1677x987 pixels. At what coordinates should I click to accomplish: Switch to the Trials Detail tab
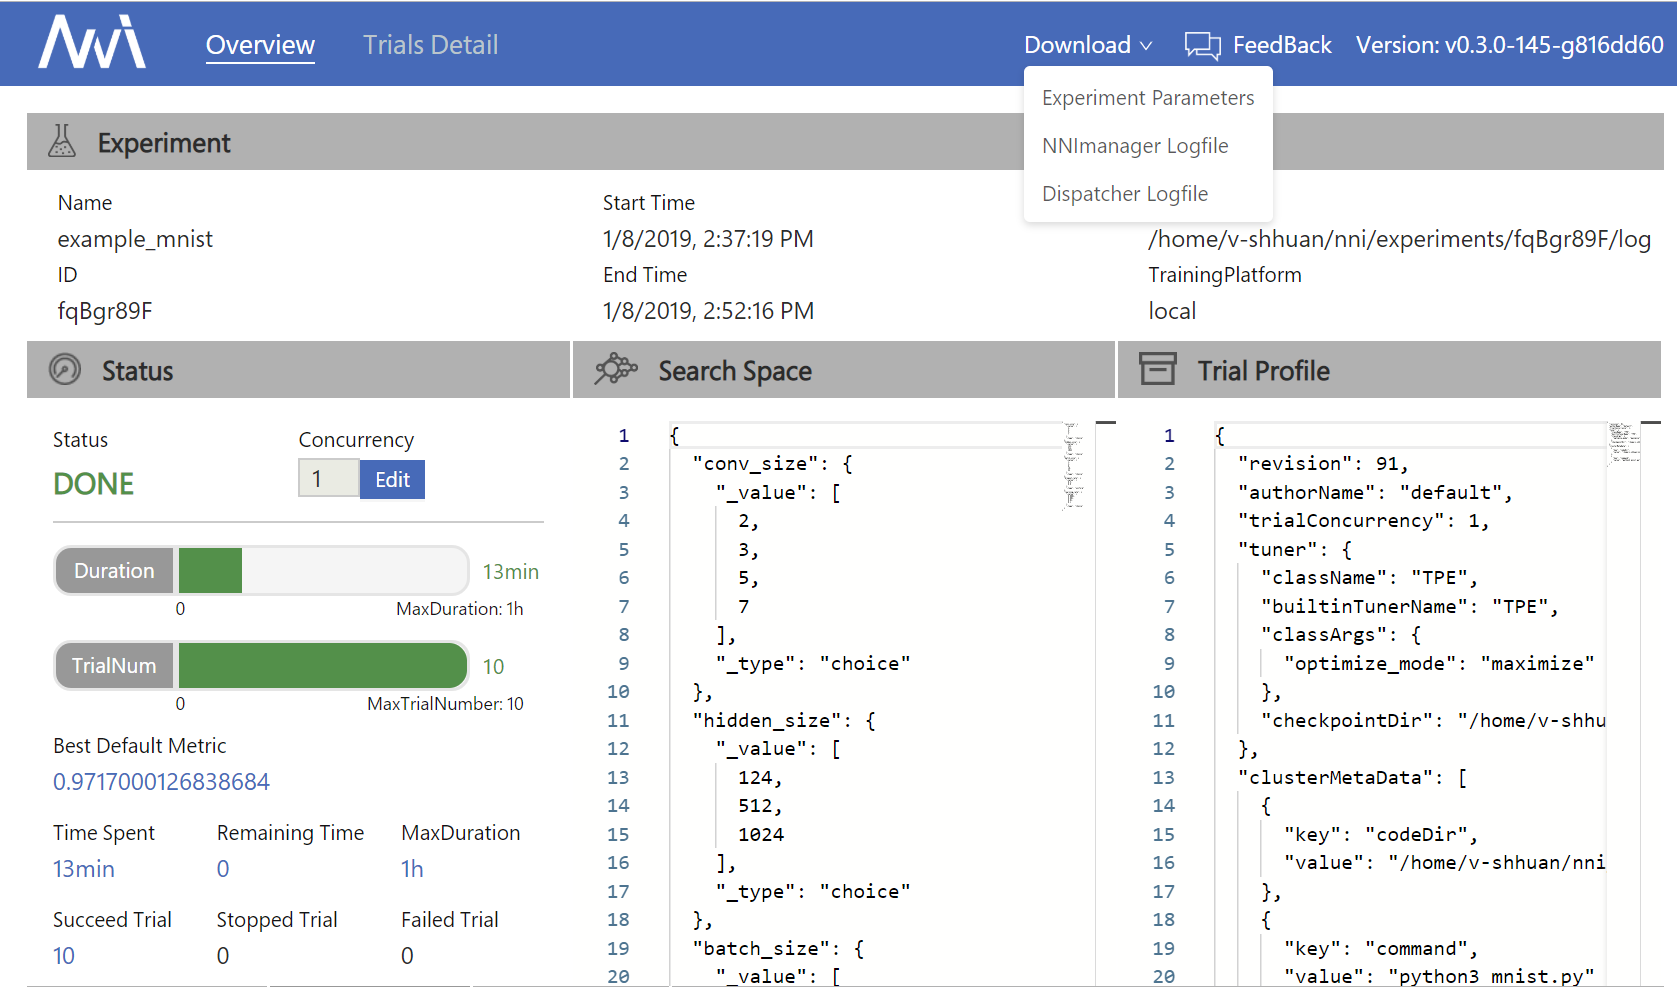430,44
